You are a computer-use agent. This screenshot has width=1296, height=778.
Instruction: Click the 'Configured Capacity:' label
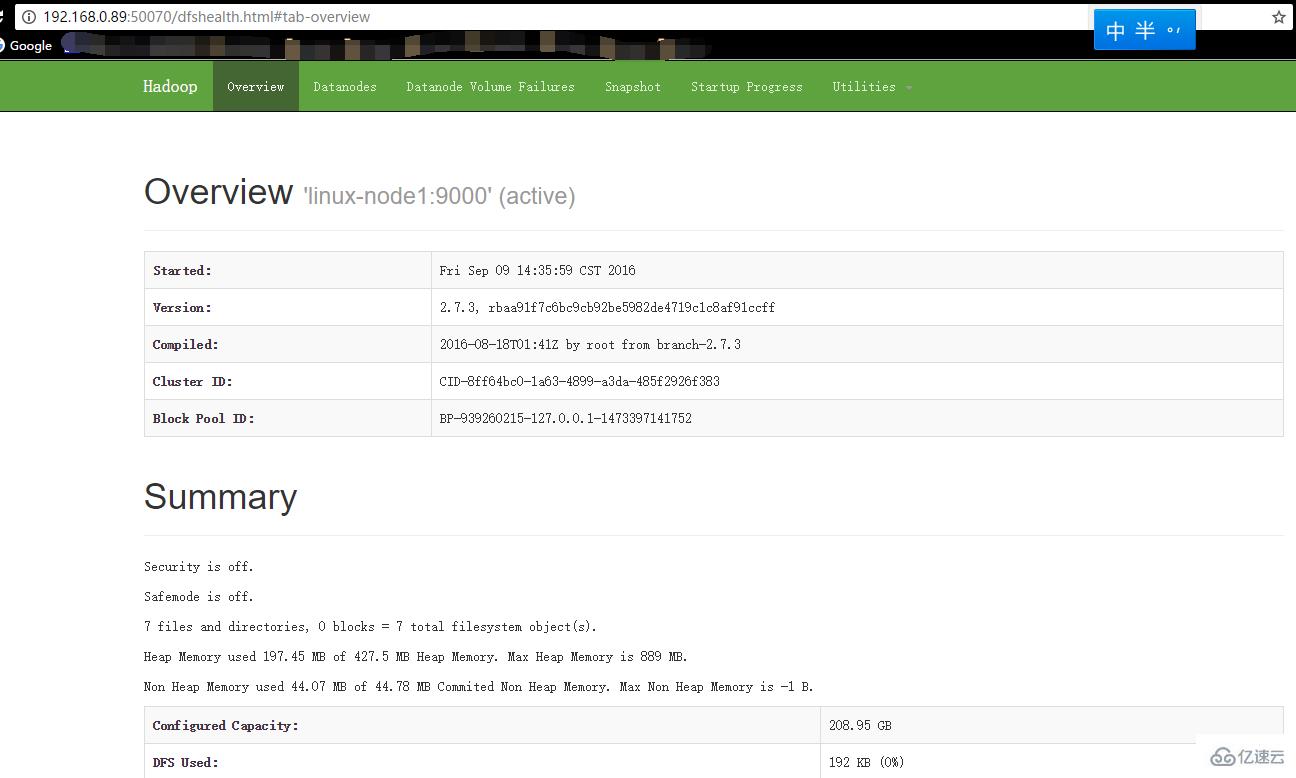click(226, 725)
